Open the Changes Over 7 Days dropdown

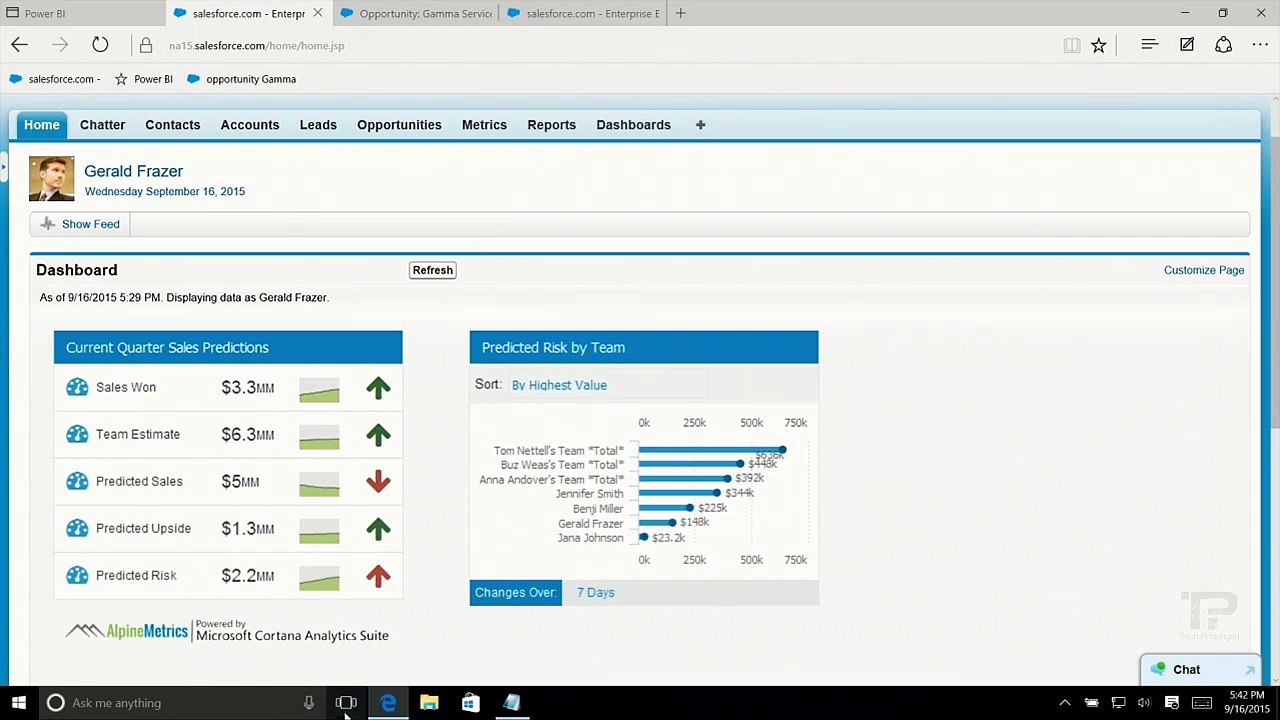(595, 593)
